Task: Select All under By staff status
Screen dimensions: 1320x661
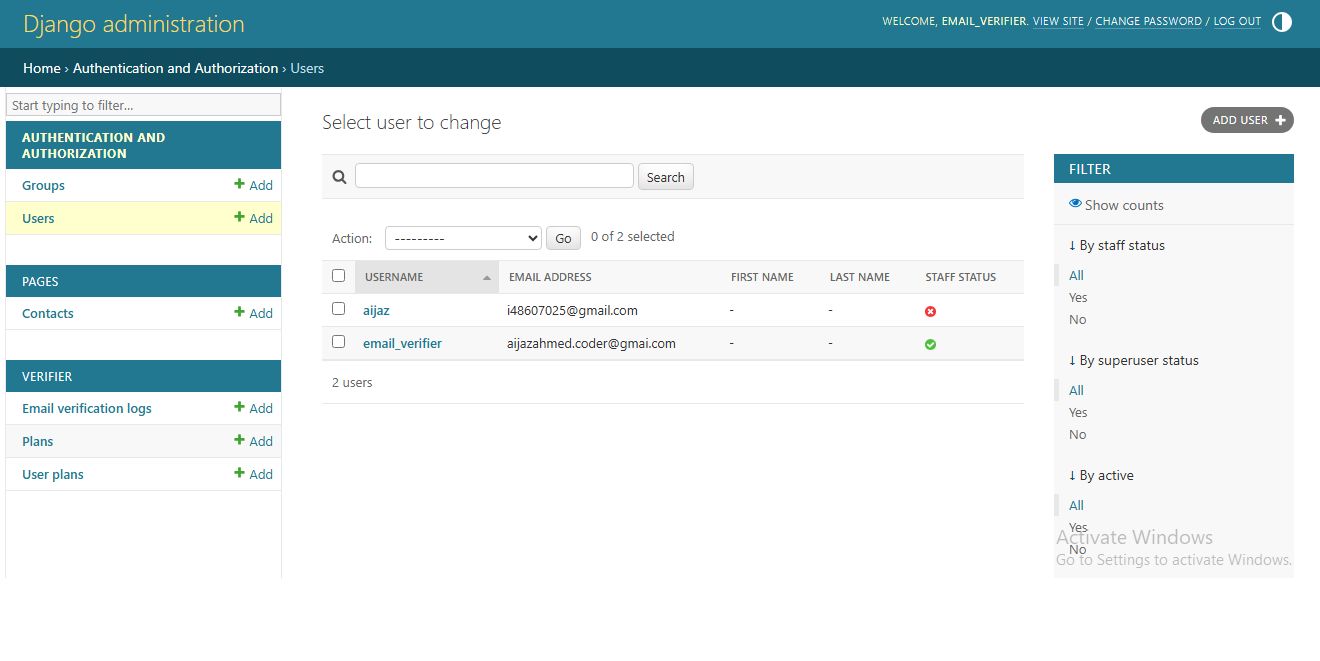Action: point(1076,275)
